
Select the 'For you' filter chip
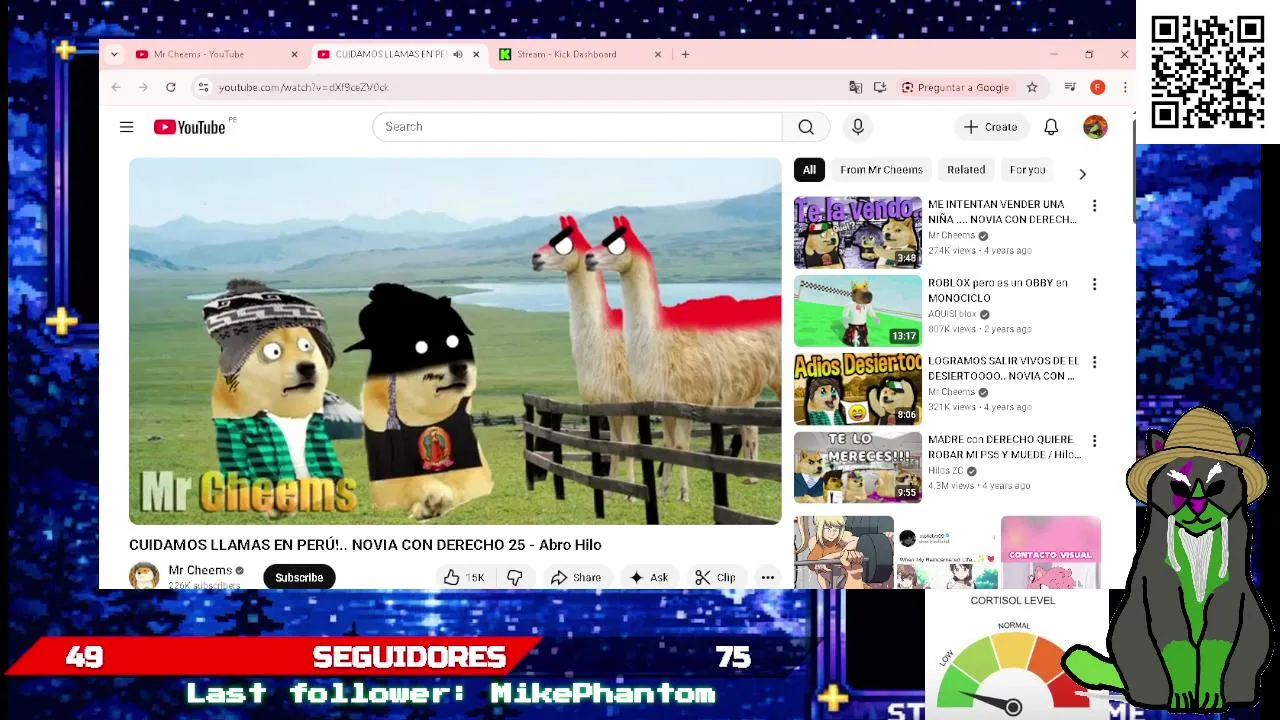[x=1027, y=170]
